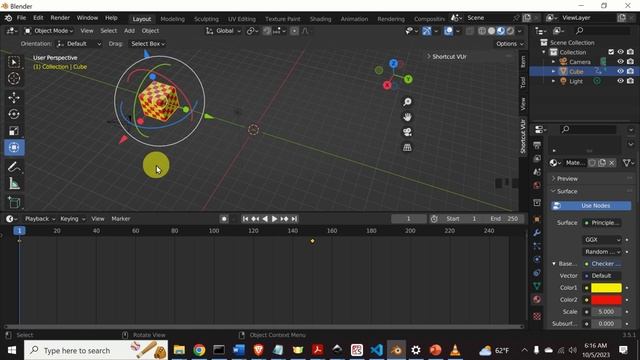Click the Y axis on navigation gizmo
Image resolution: width=640 pixels, height=360 pixels.
(x=408, y=79)
